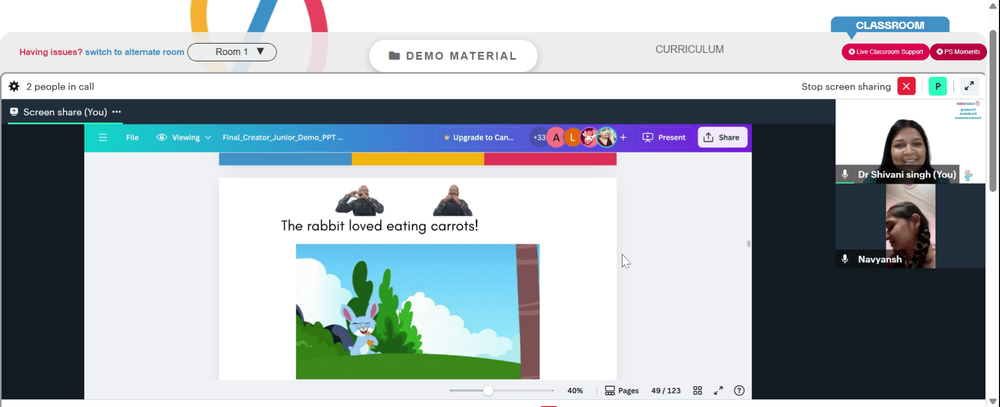Screen dimensions: 1000x407
Task: Click PS Moments button
Action: tap(958, 52)
